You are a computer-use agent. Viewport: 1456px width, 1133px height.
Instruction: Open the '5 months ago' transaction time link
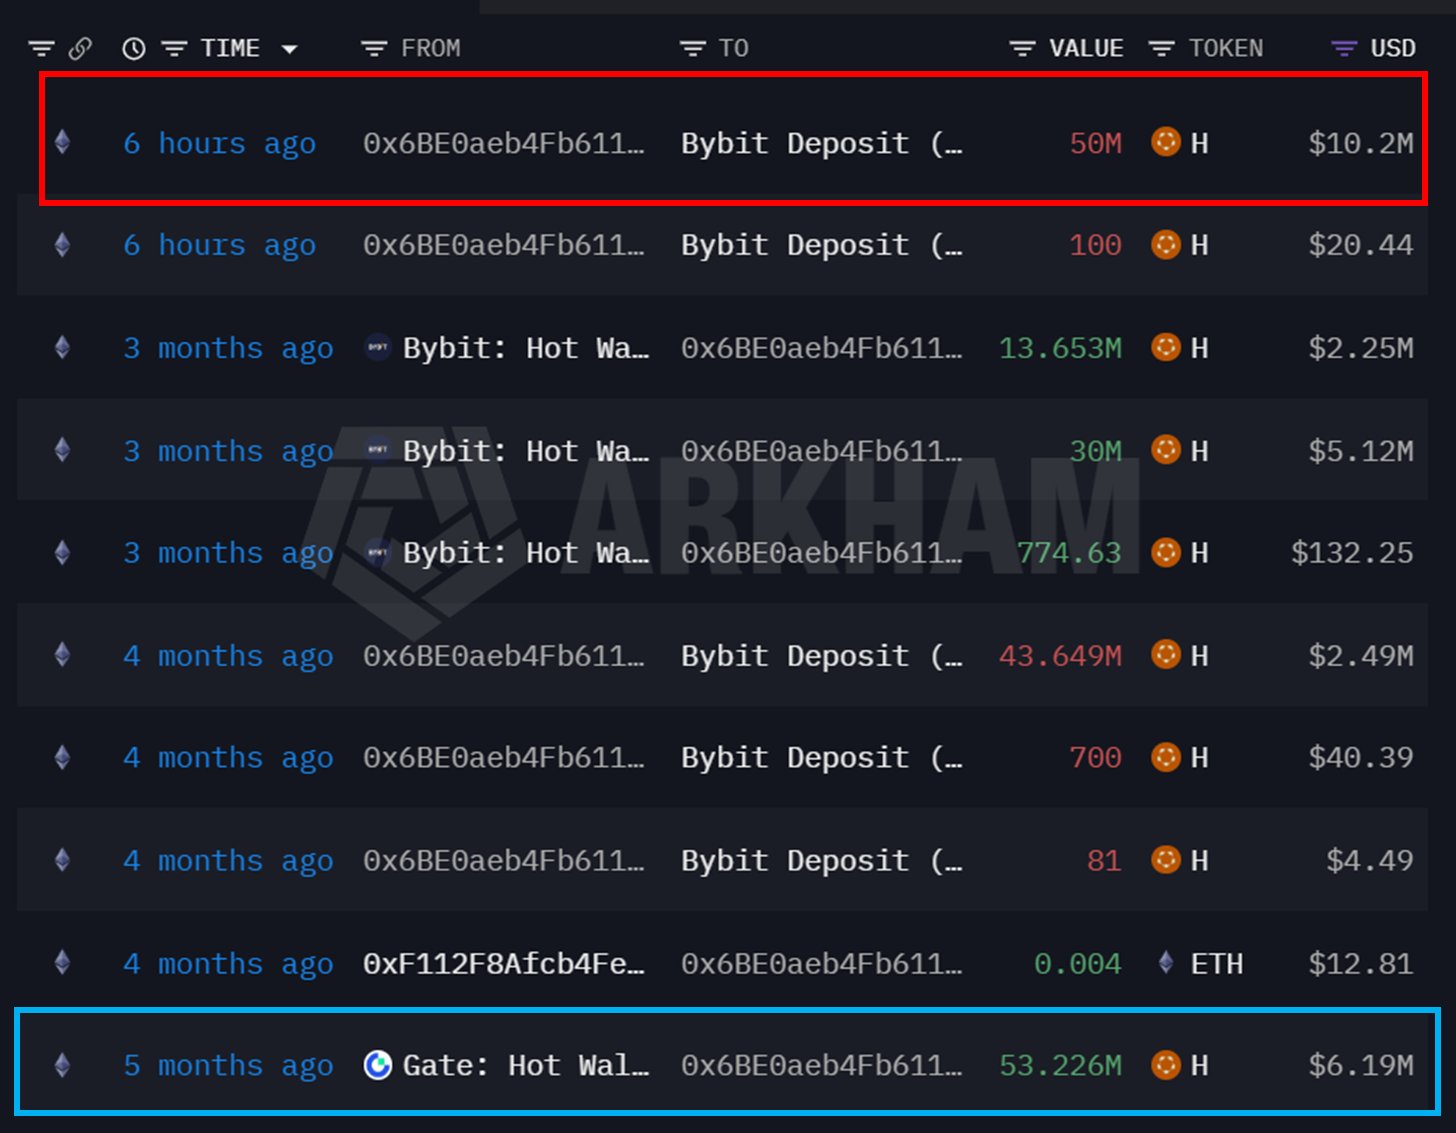(x=228, y=1067)
